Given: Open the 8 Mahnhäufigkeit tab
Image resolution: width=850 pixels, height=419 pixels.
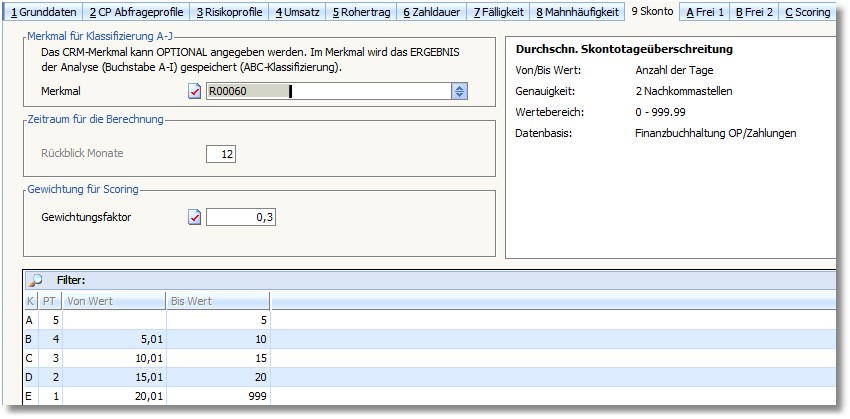Looking at the screenshot, I should (x=577, y=12).
